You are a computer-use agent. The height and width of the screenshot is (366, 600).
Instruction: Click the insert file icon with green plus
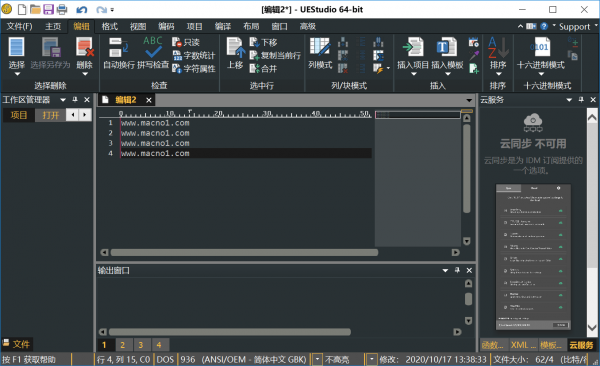pos(474,69)
